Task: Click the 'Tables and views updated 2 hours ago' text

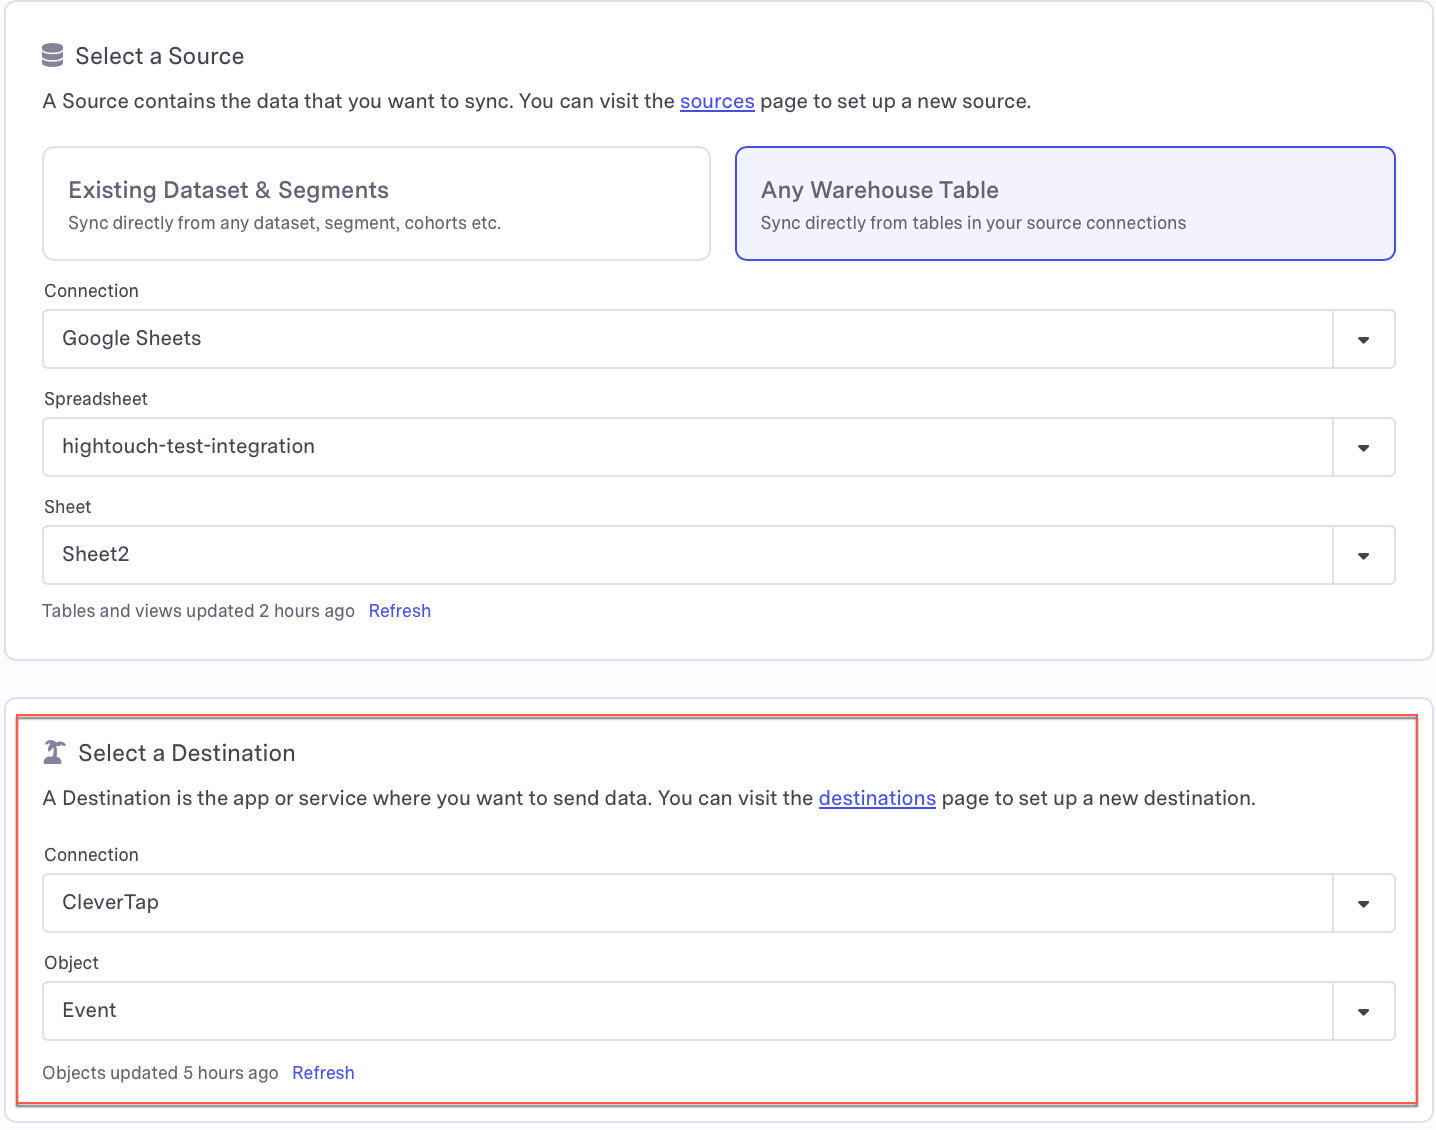Action: (x=198, y=611)
